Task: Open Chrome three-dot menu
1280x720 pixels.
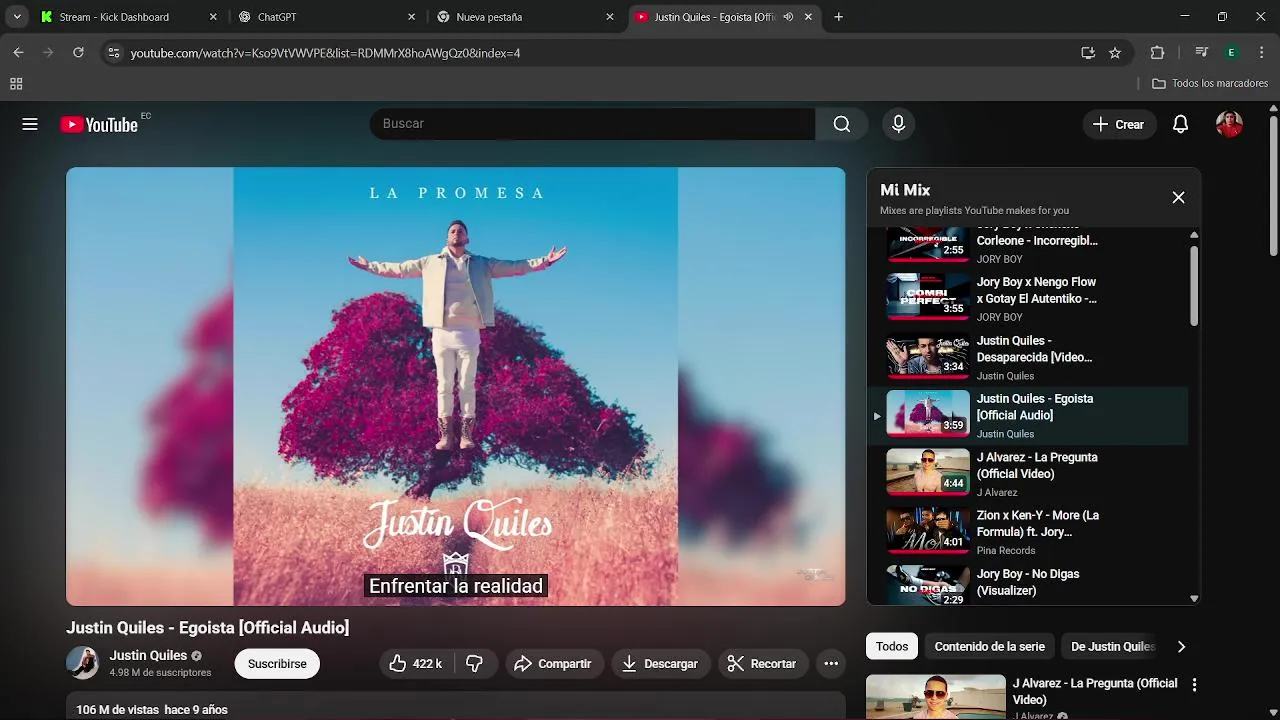Action: click(1261, 53)
